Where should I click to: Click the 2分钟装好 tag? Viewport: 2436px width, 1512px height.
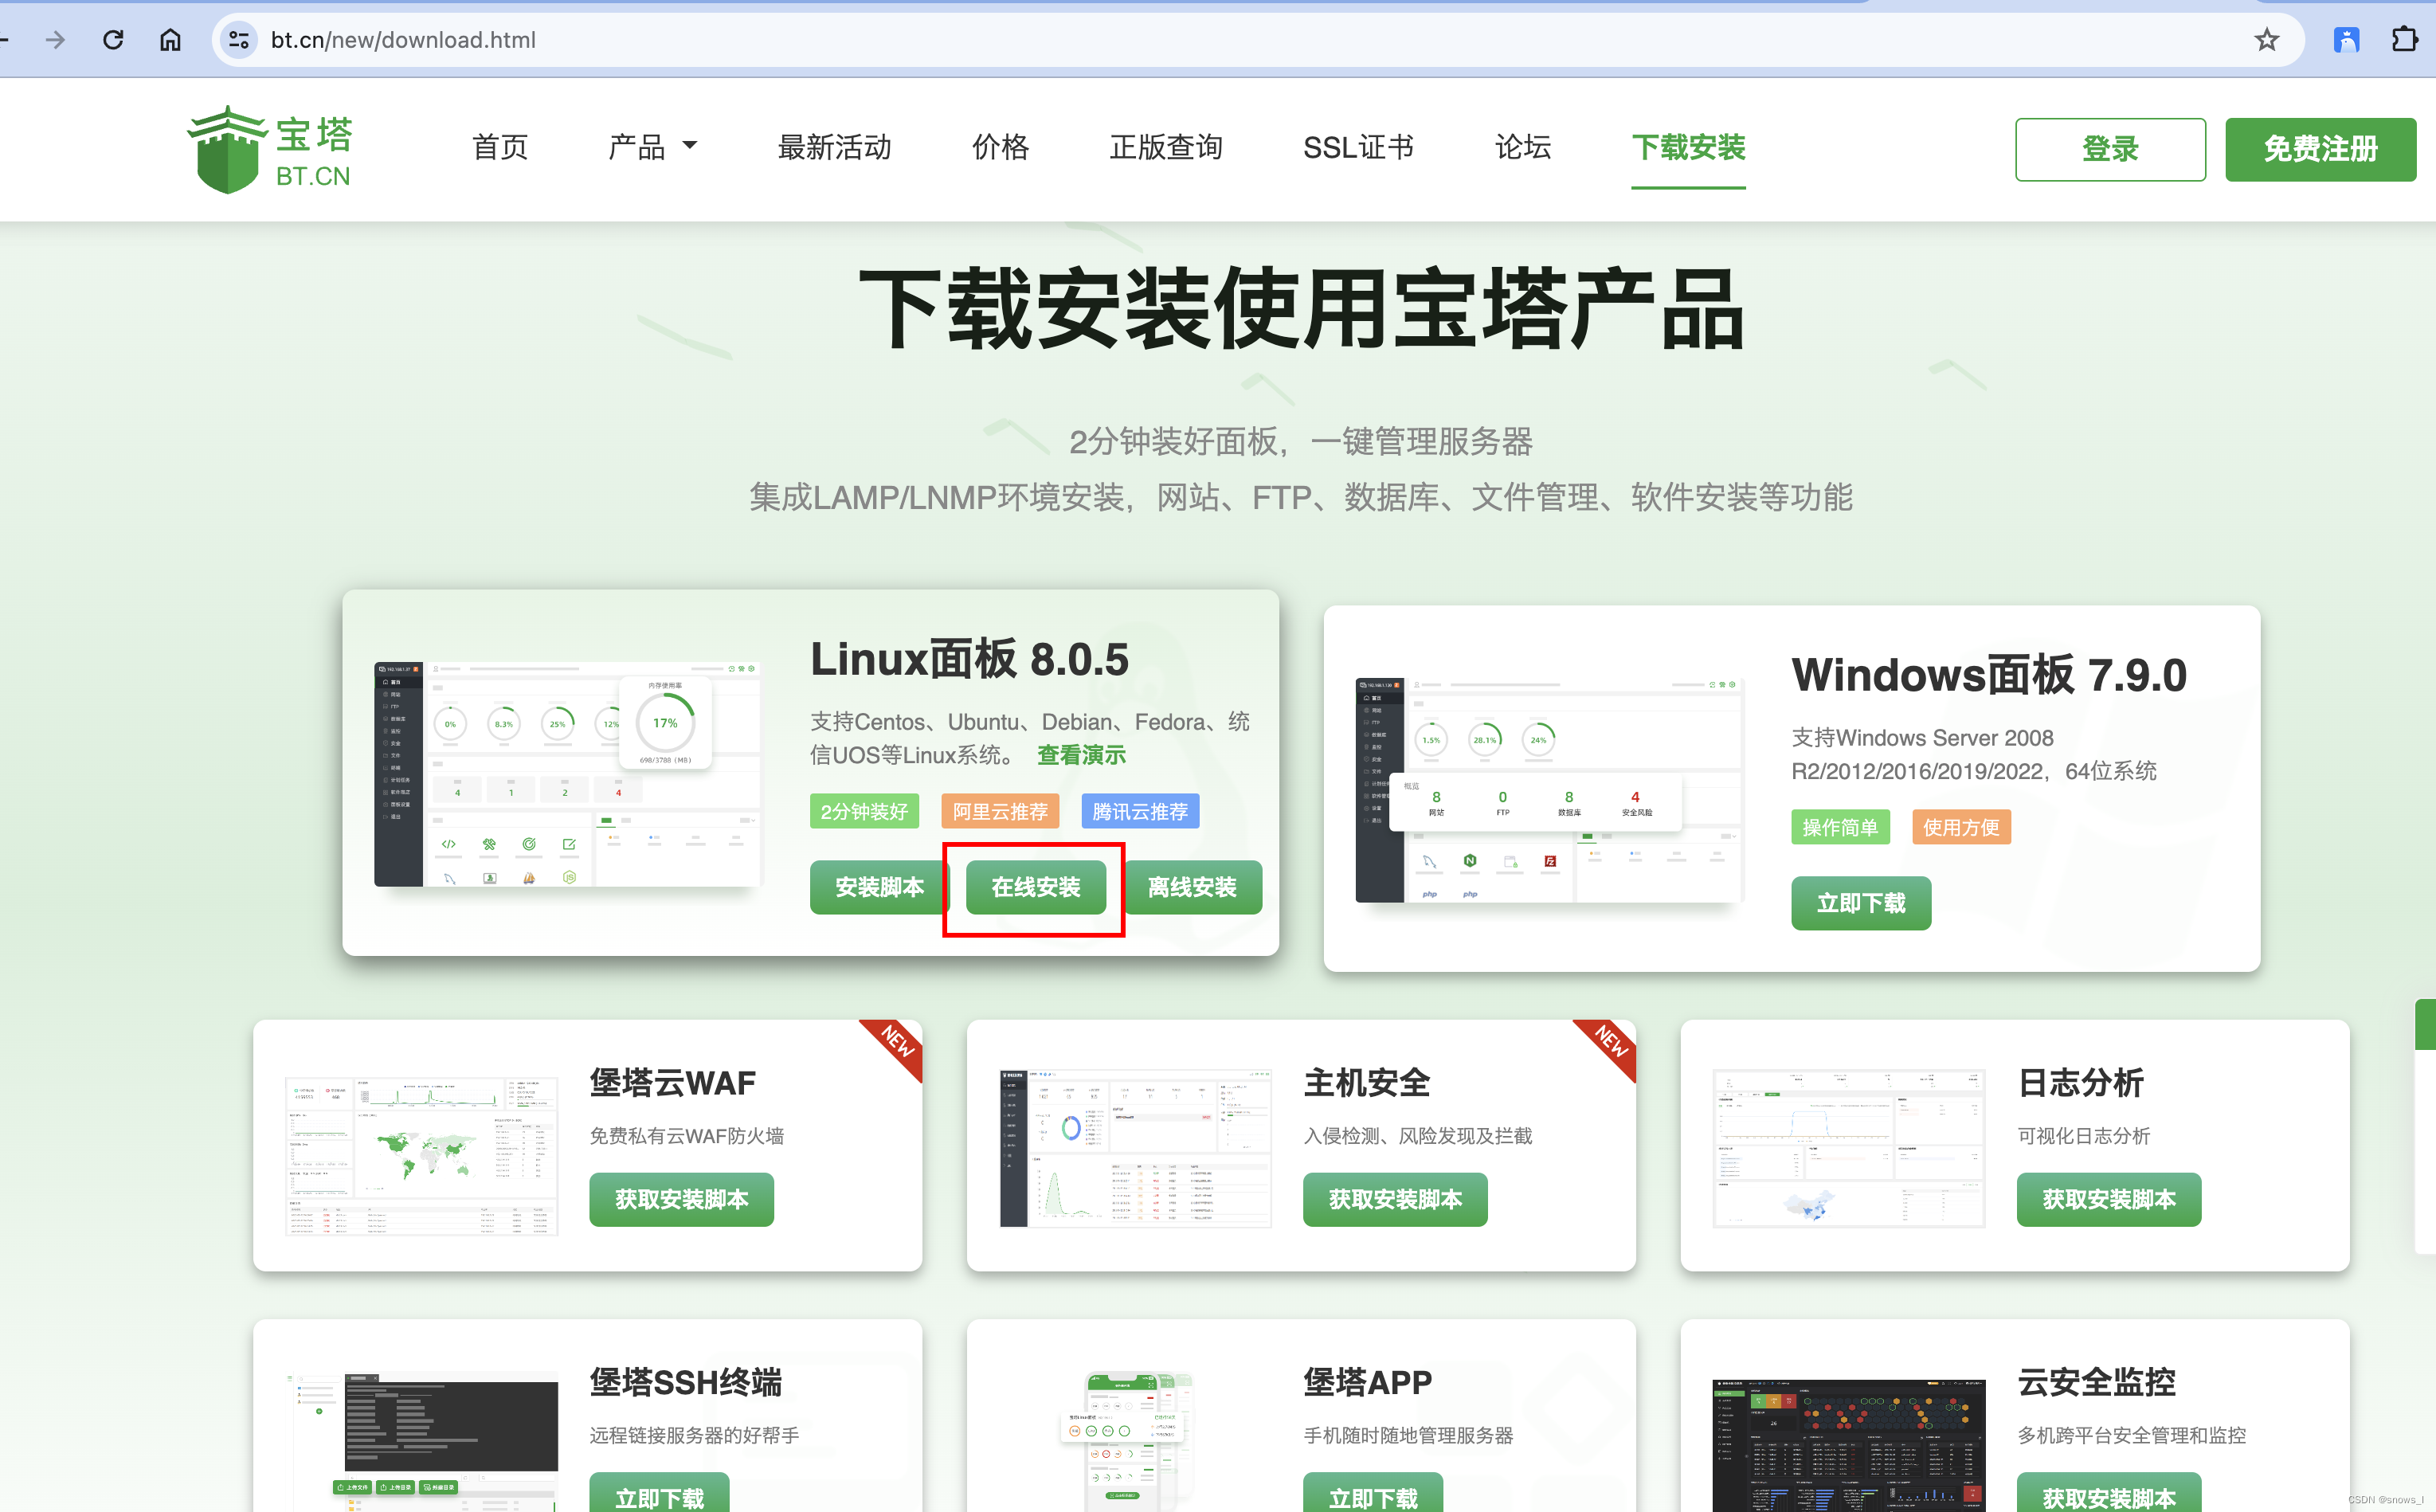tap(864, 811)
